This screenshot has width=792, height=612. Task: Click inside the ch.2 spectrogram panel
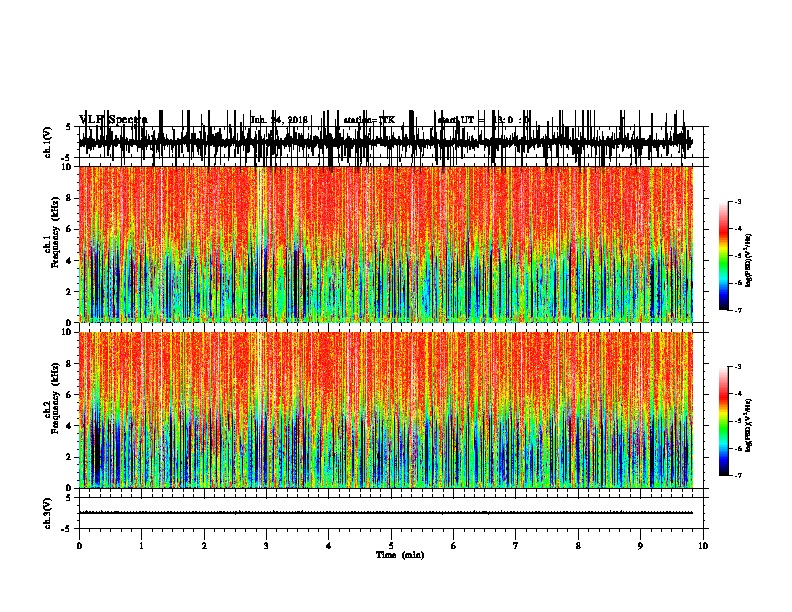click(x=385, y=410)
